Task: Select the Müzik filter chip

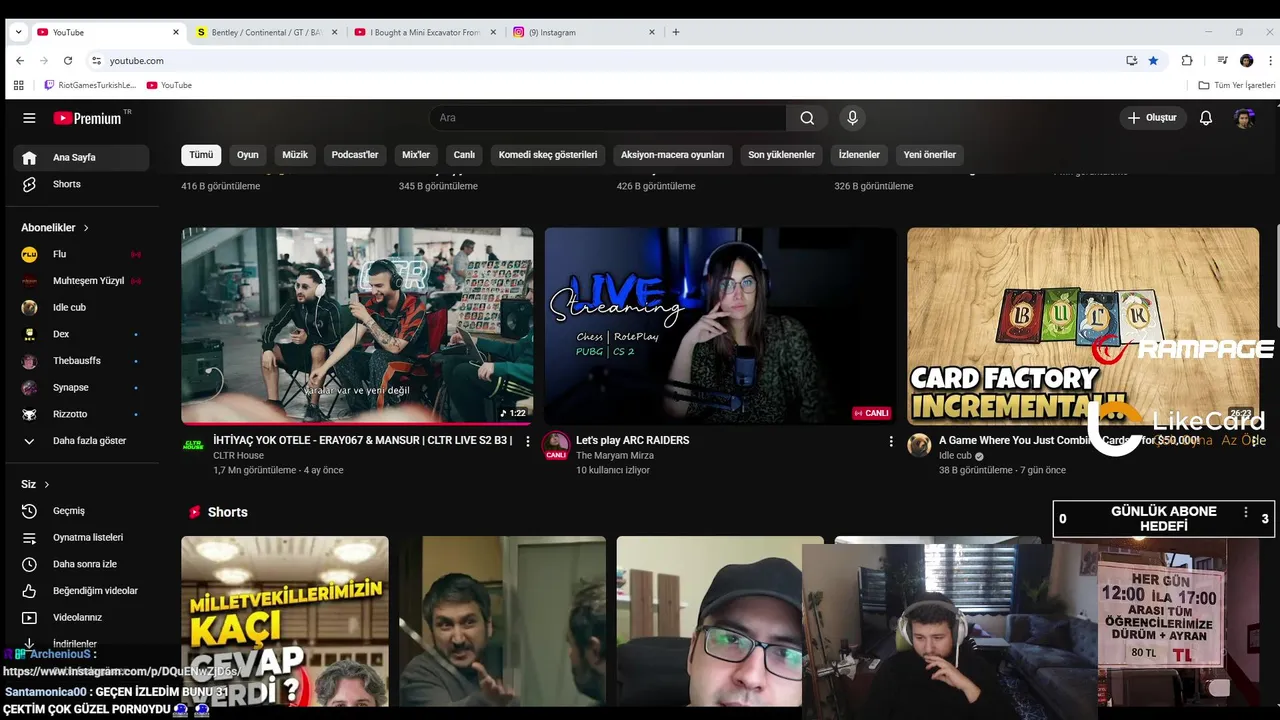Action: (x=295, y=155)
